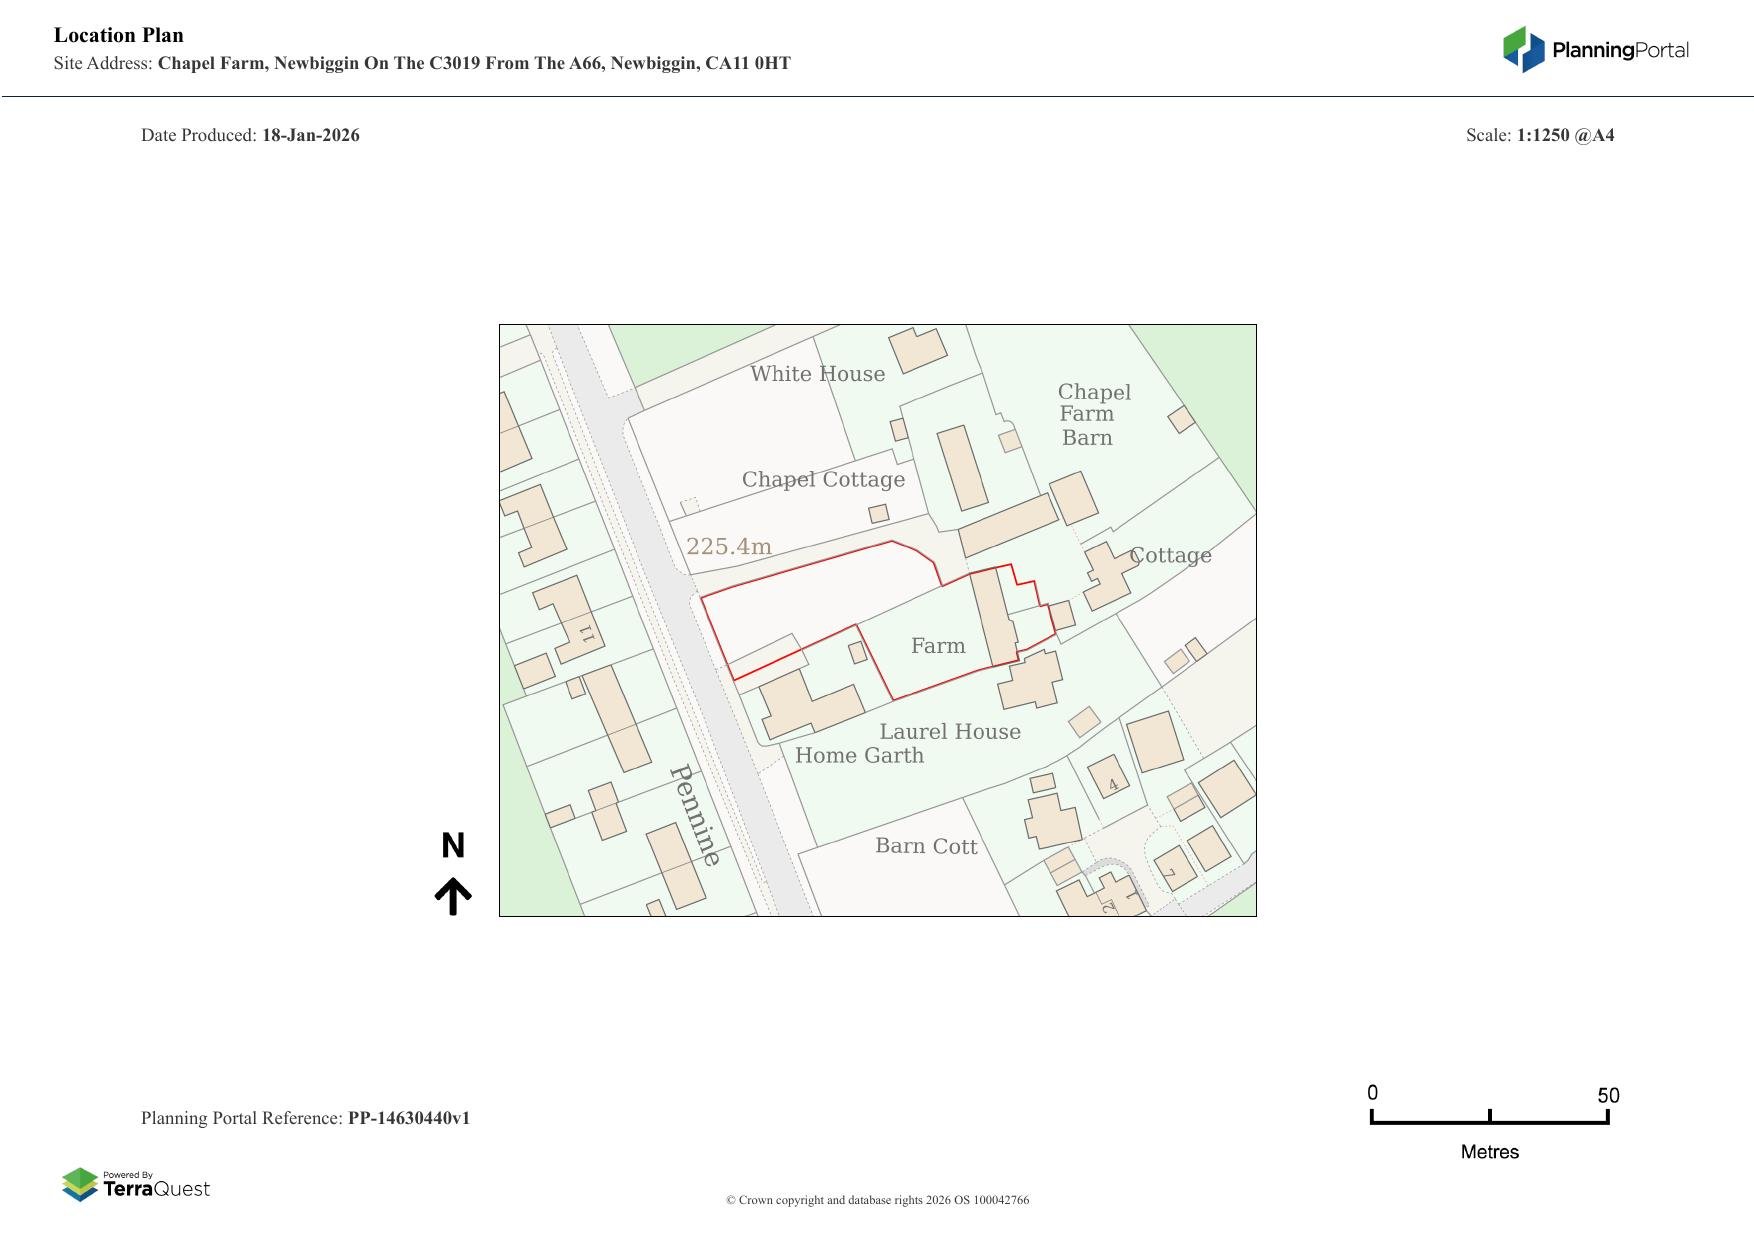Select the building numbered 7

click(1174, 868)
